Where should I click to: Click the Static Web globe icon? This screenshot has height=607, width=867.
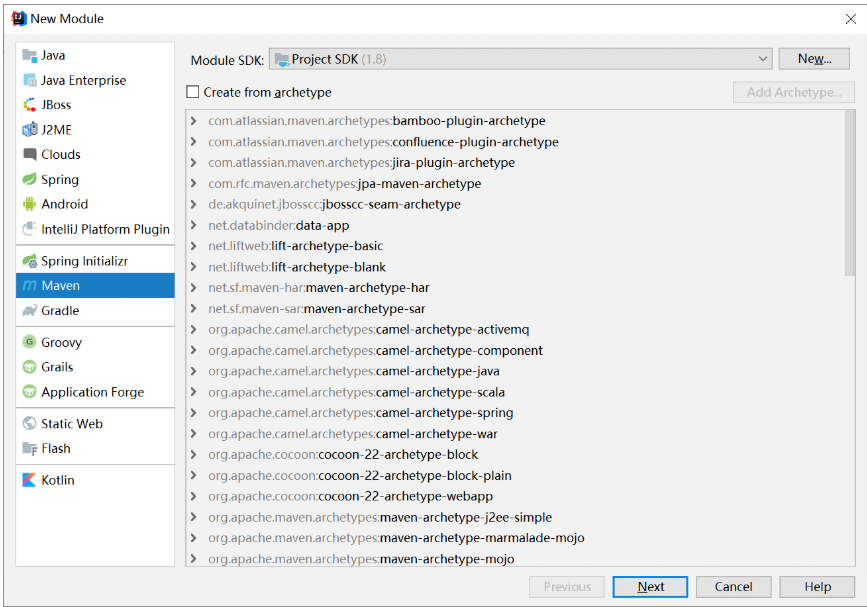click(x=29, y=423)
